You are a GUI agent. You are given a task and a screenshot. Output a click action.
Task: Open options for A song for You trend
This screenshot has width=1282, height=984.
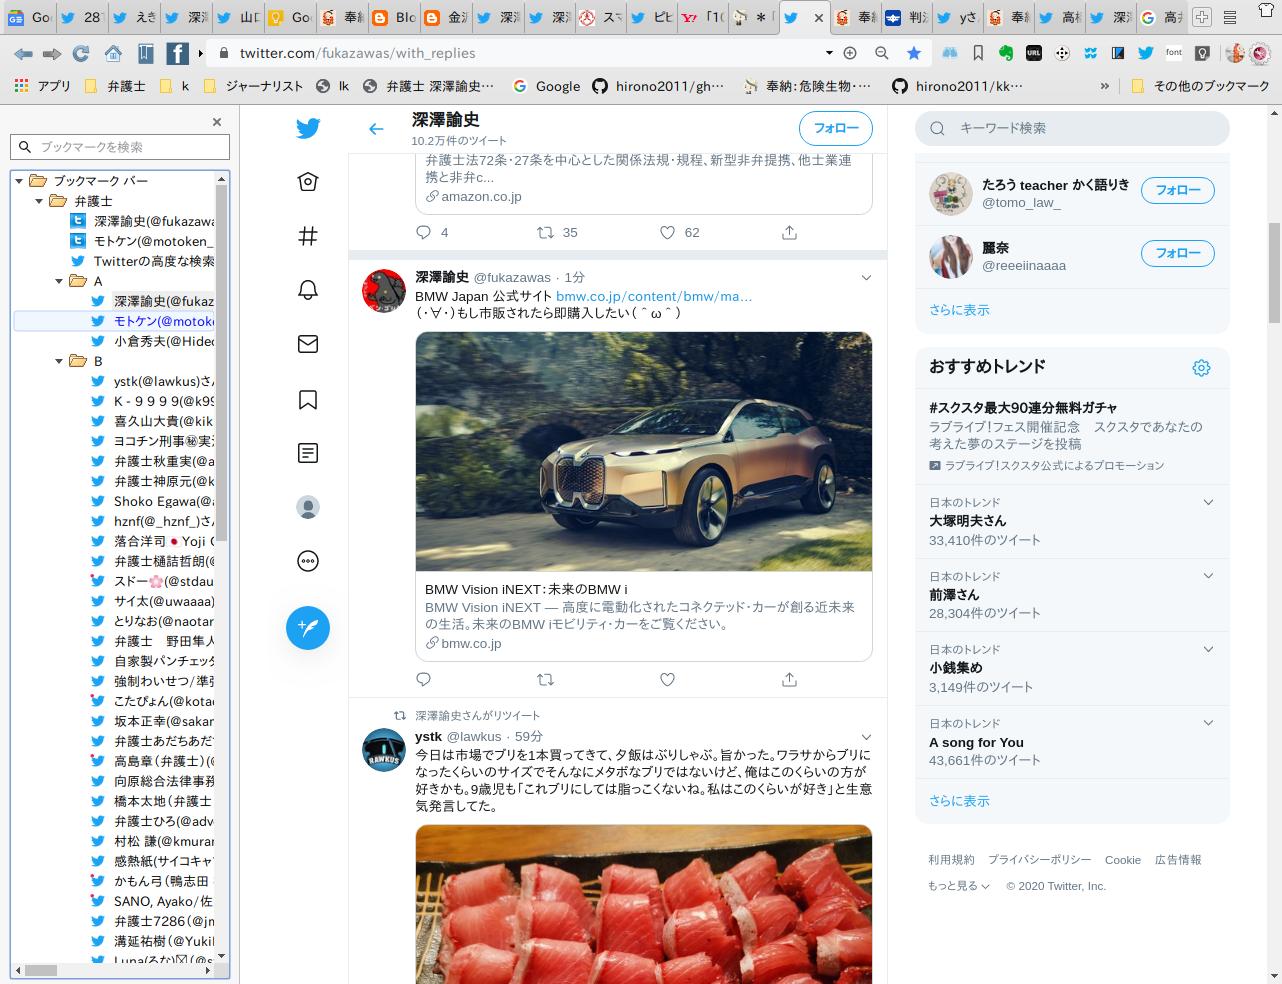coord(1208,723)
